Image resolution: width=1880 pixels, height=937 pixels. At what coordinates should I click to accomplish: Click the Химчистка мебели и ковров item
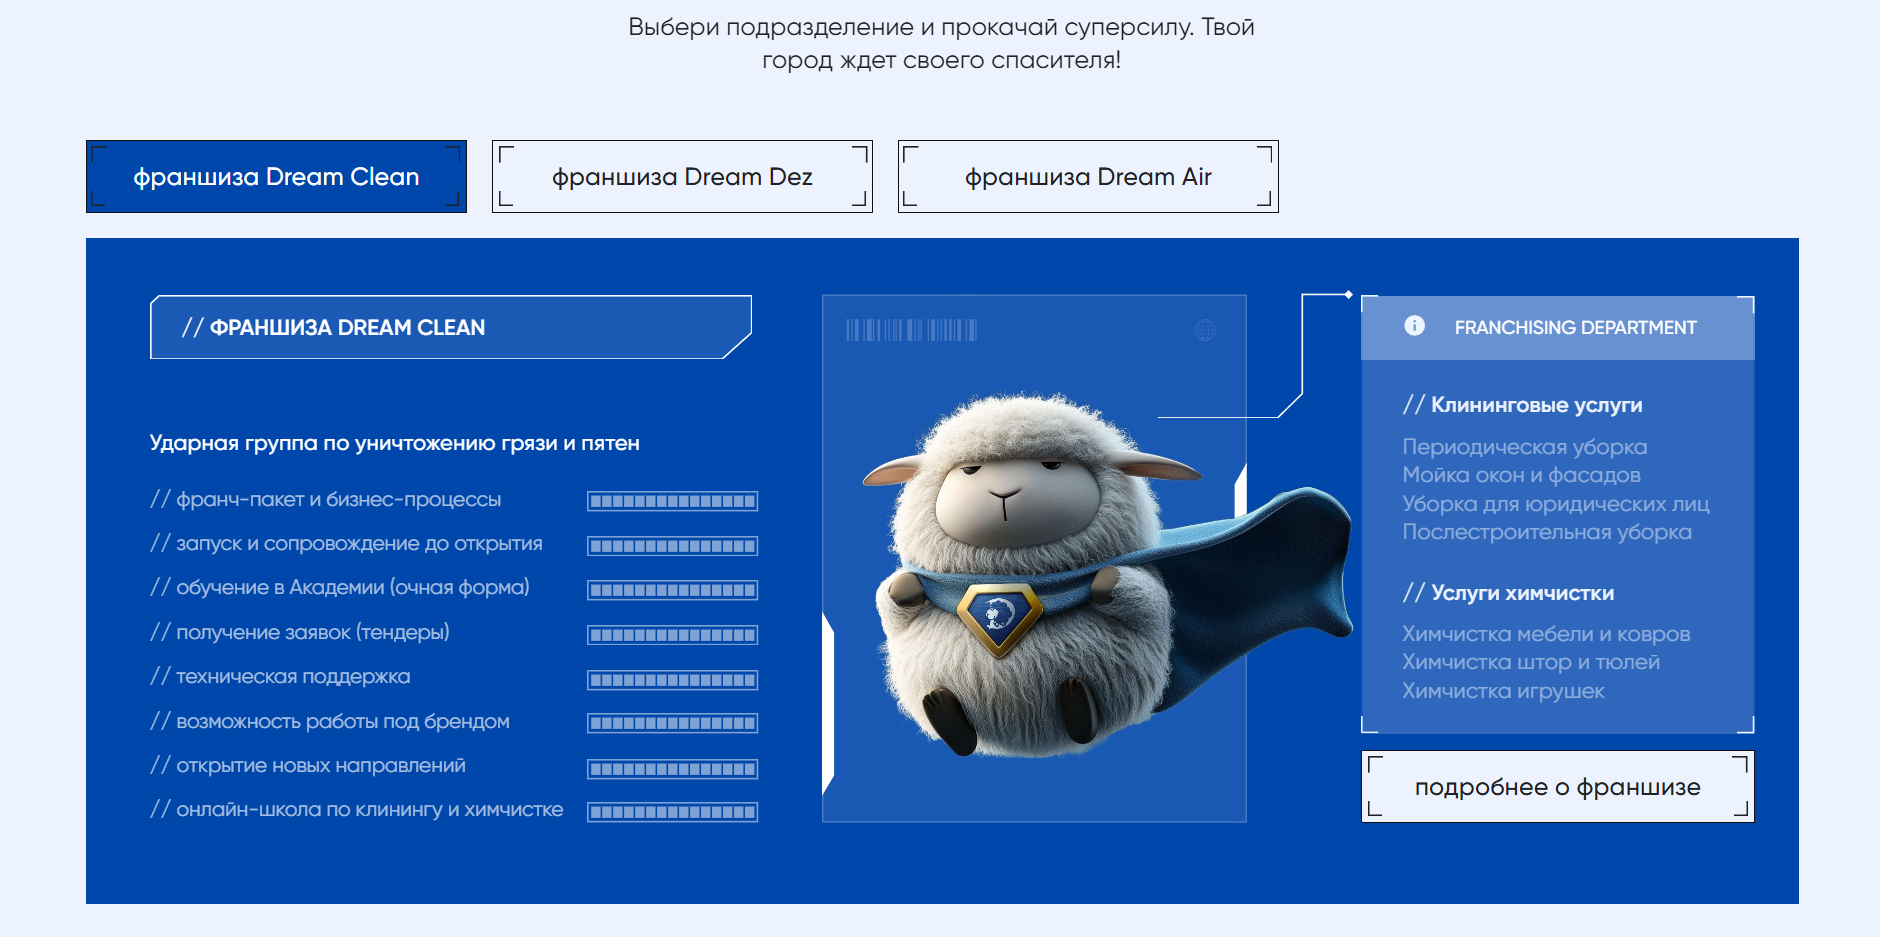point(1546,634)
